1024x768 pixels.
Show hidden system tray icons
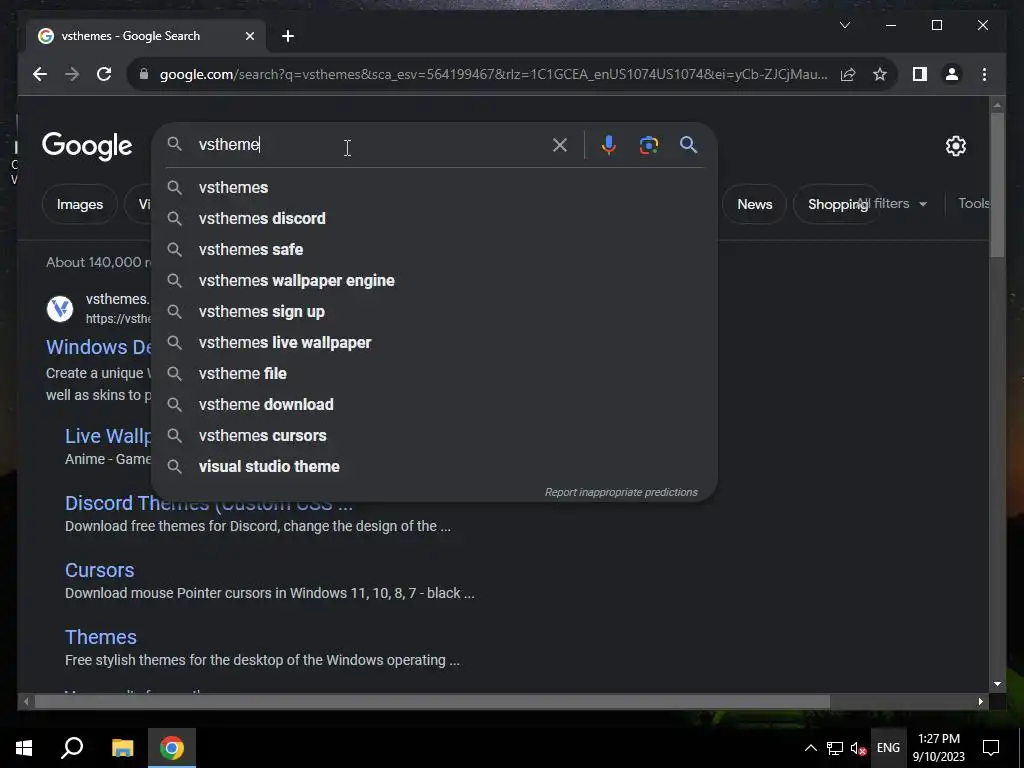click(x=810, y=748)
